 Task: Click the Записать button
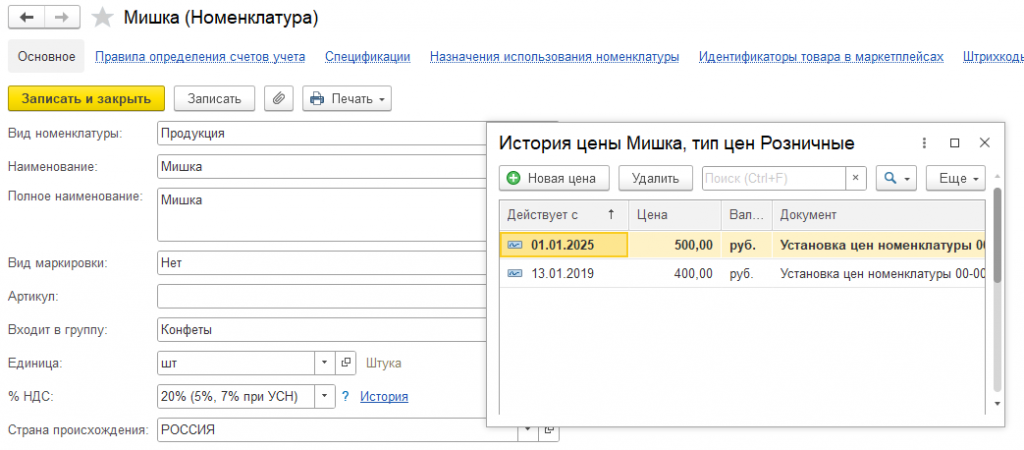214,99
